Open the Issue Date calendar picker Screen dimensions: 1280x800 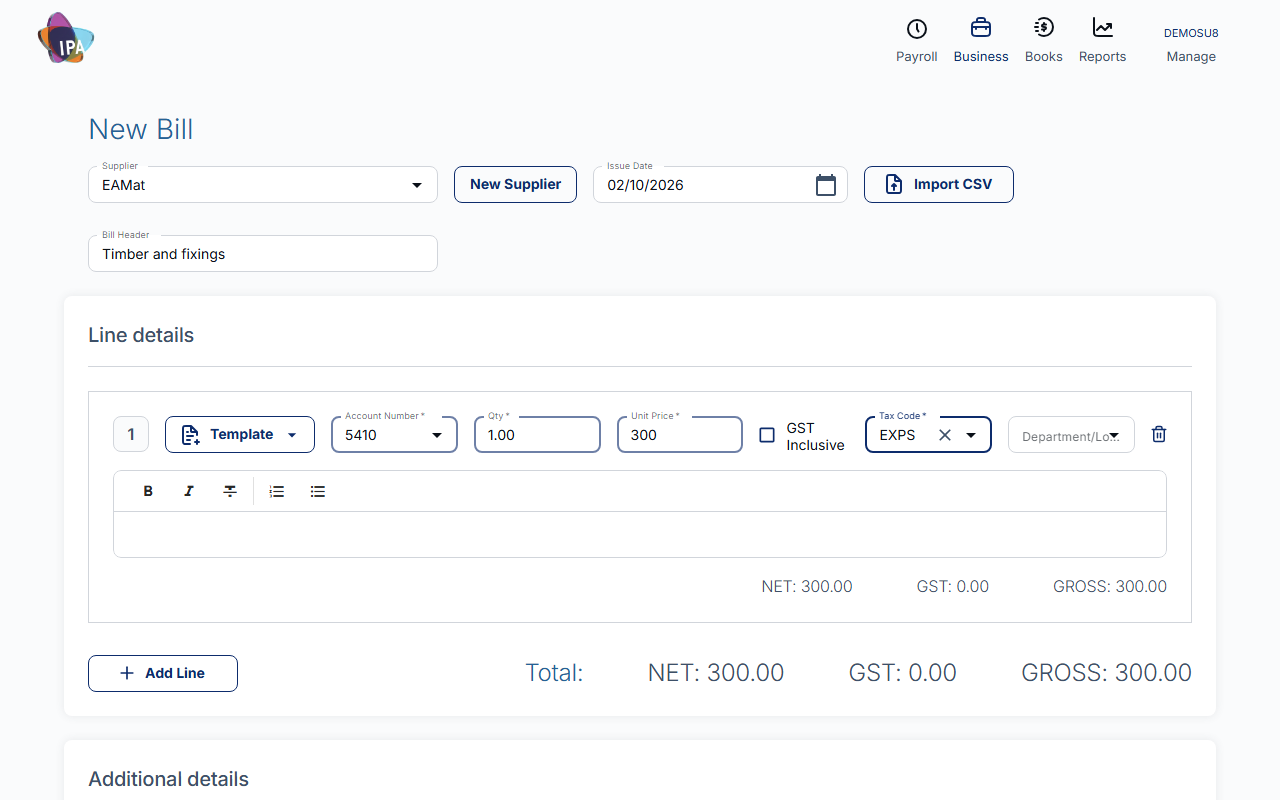tap(826, 185)
